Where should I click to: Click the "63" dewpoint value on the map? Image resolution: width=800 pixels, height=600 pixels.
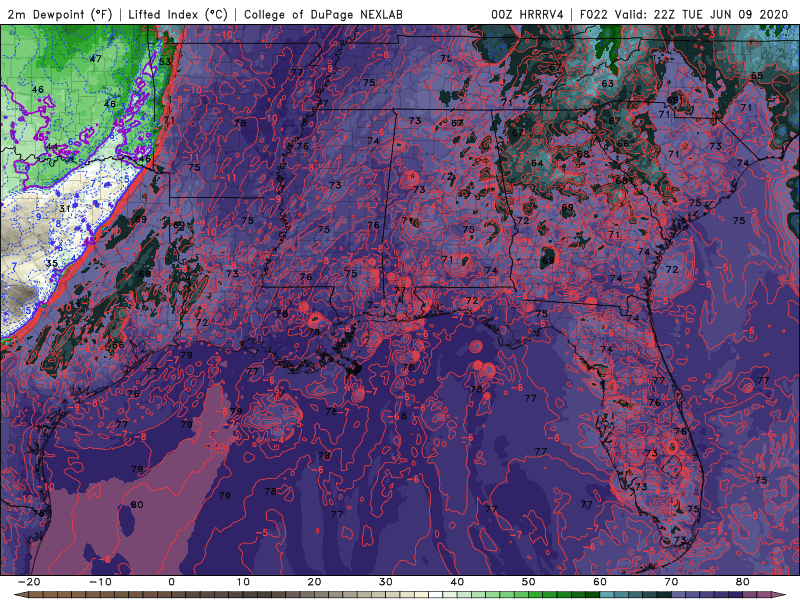[x=607, y=83]
